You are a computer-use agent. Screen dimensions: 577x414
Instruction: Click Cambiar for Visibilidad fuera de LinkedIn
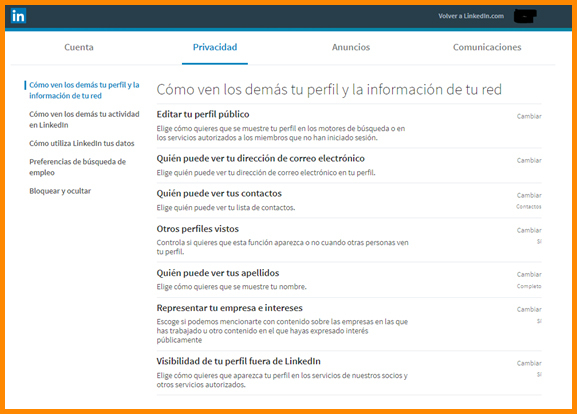(529, 363)
